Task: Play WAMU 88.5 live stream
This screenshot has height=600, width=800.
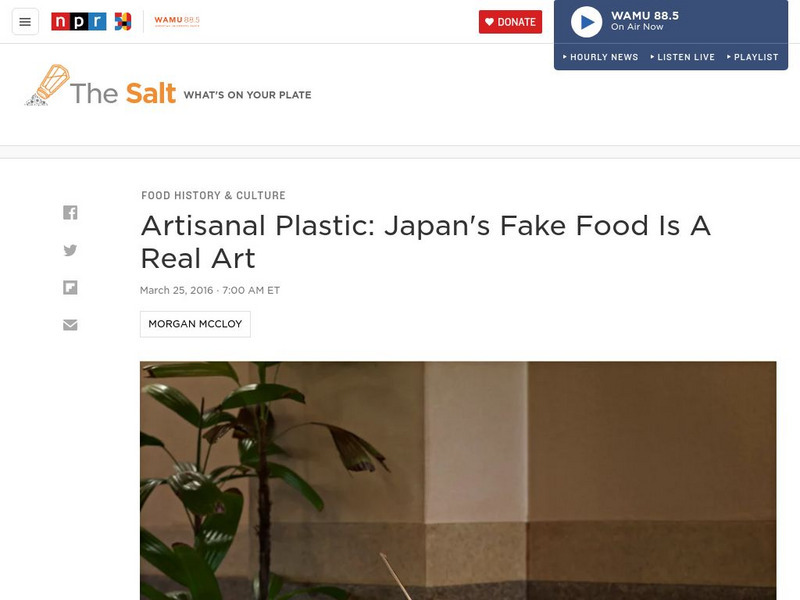Action: 586,22
